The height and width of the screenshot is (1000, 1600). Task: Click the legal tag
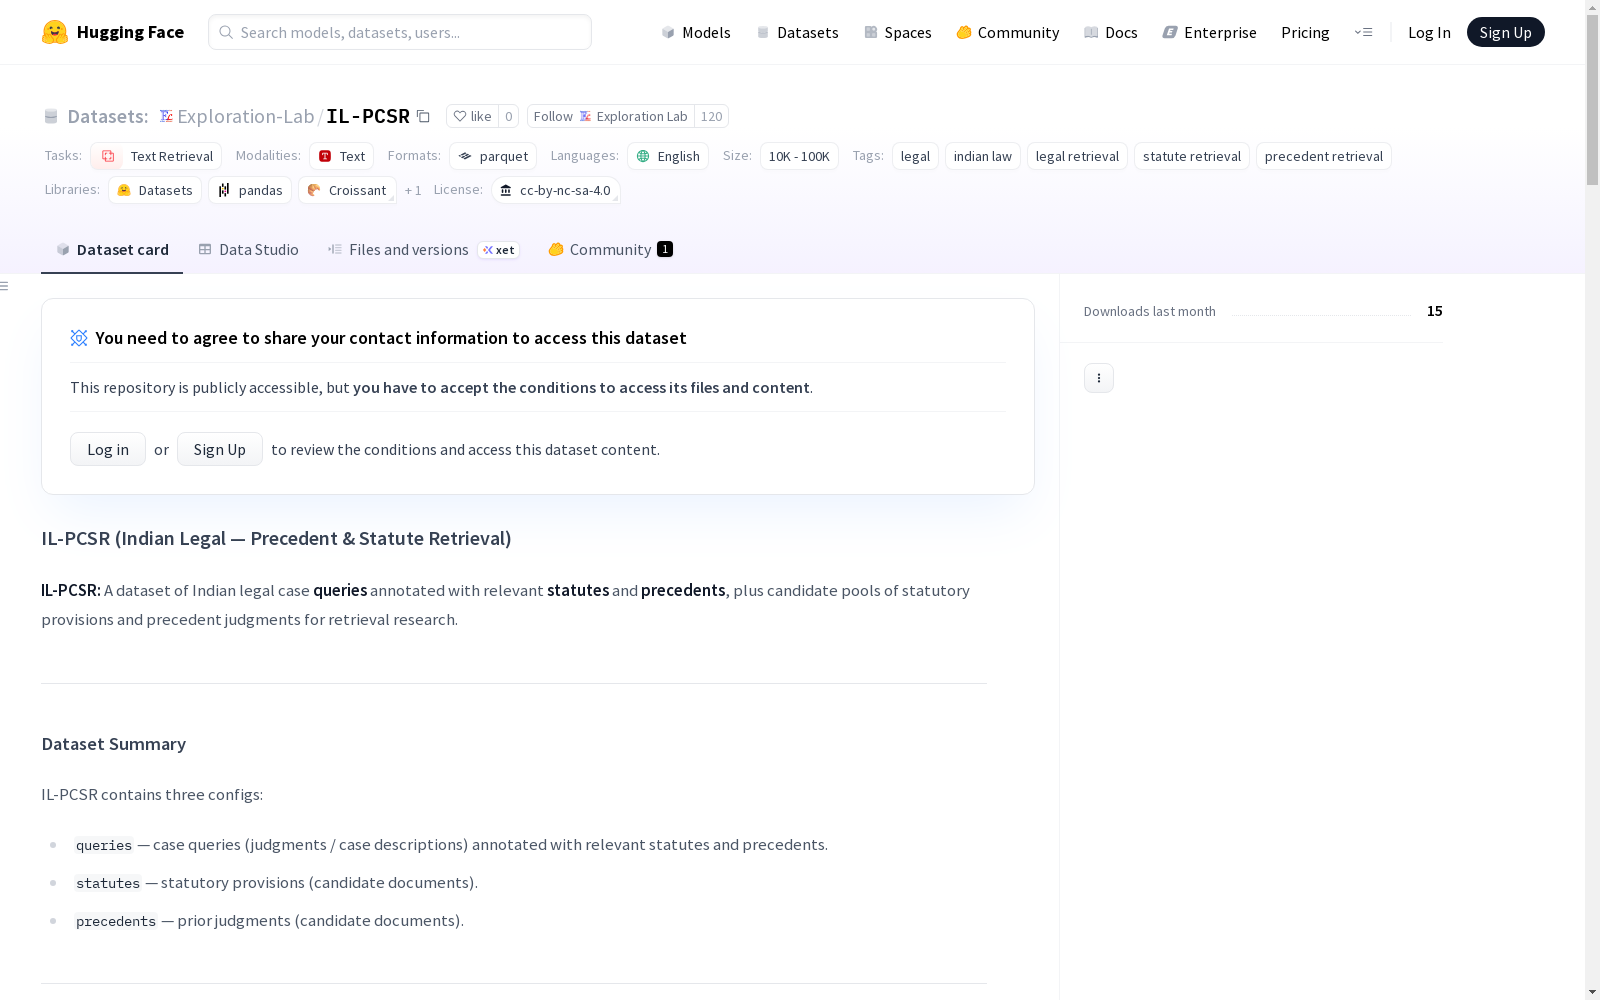tap(915, 156)
